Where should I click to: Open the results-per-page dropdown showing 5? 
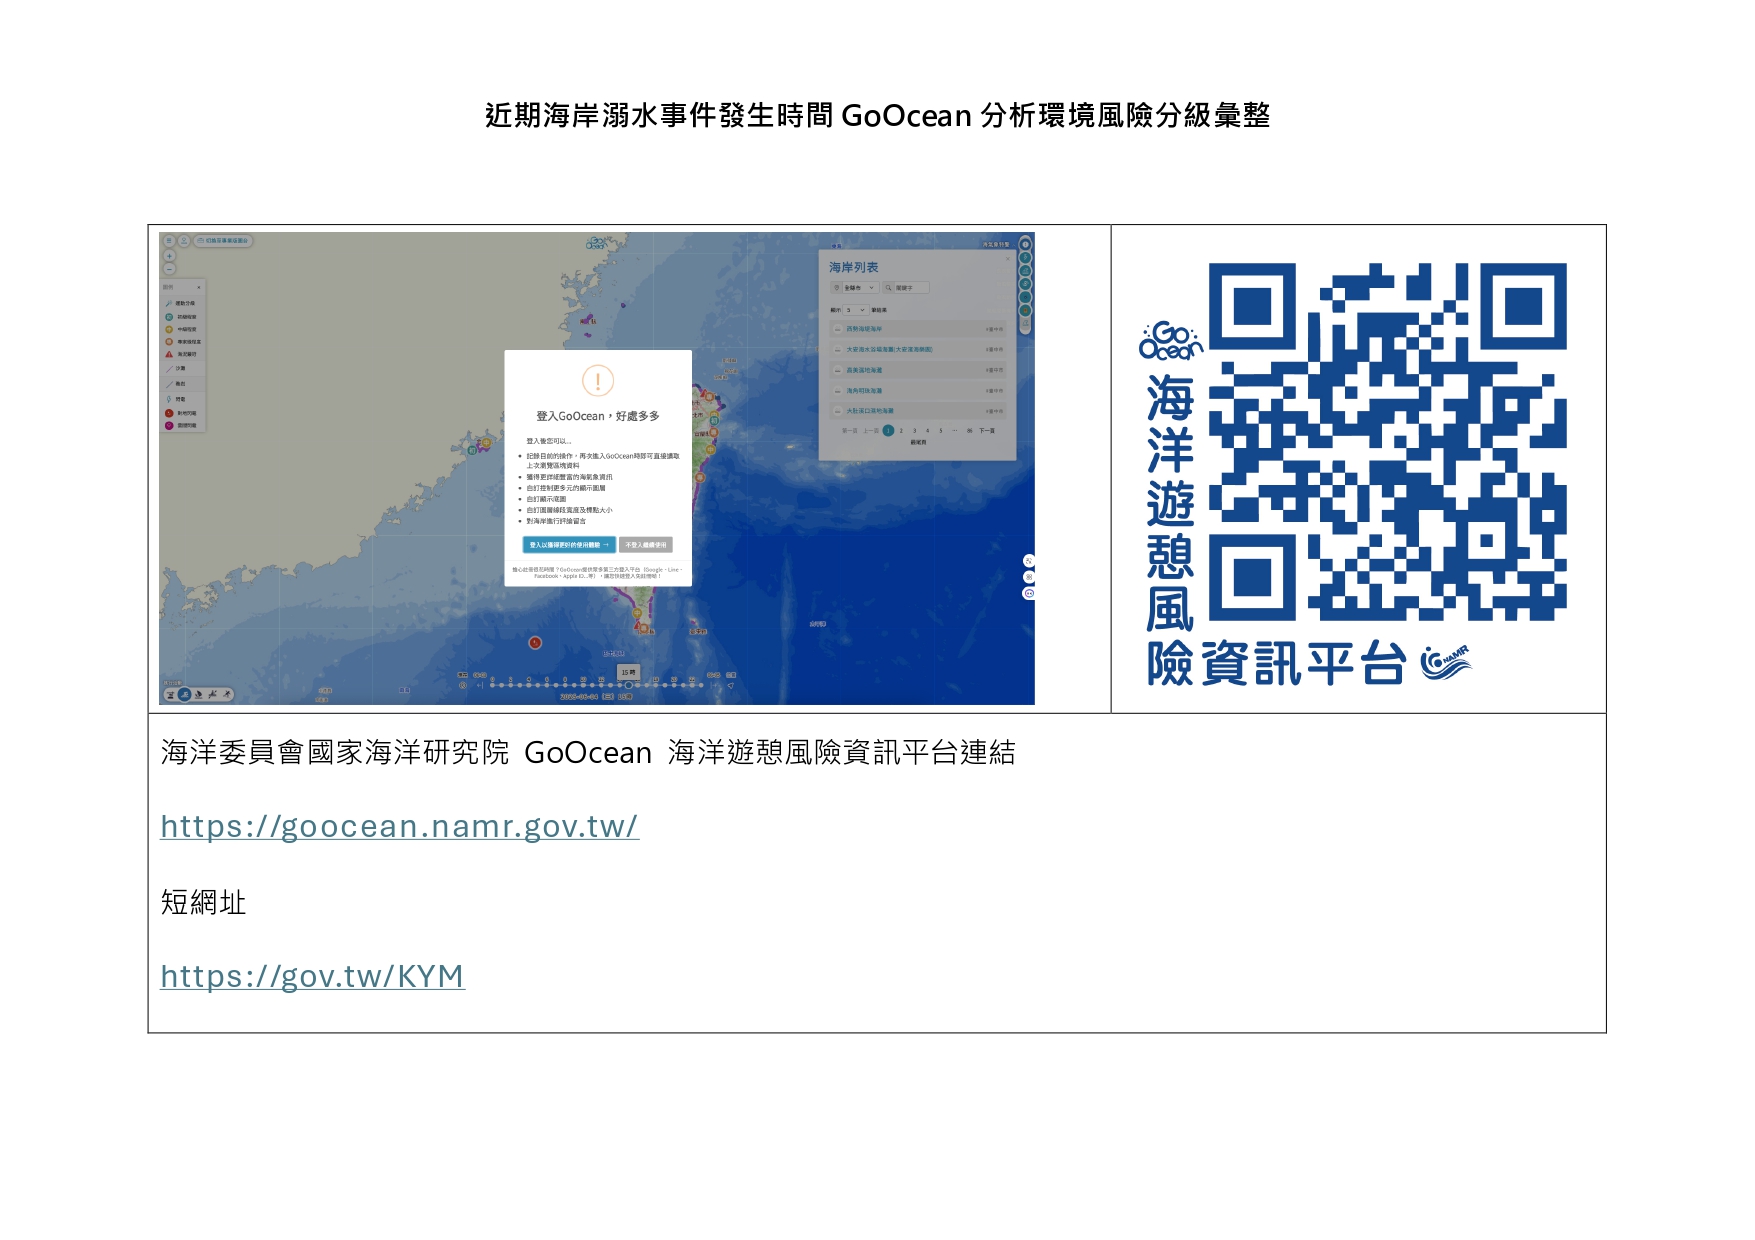(856, 310)
